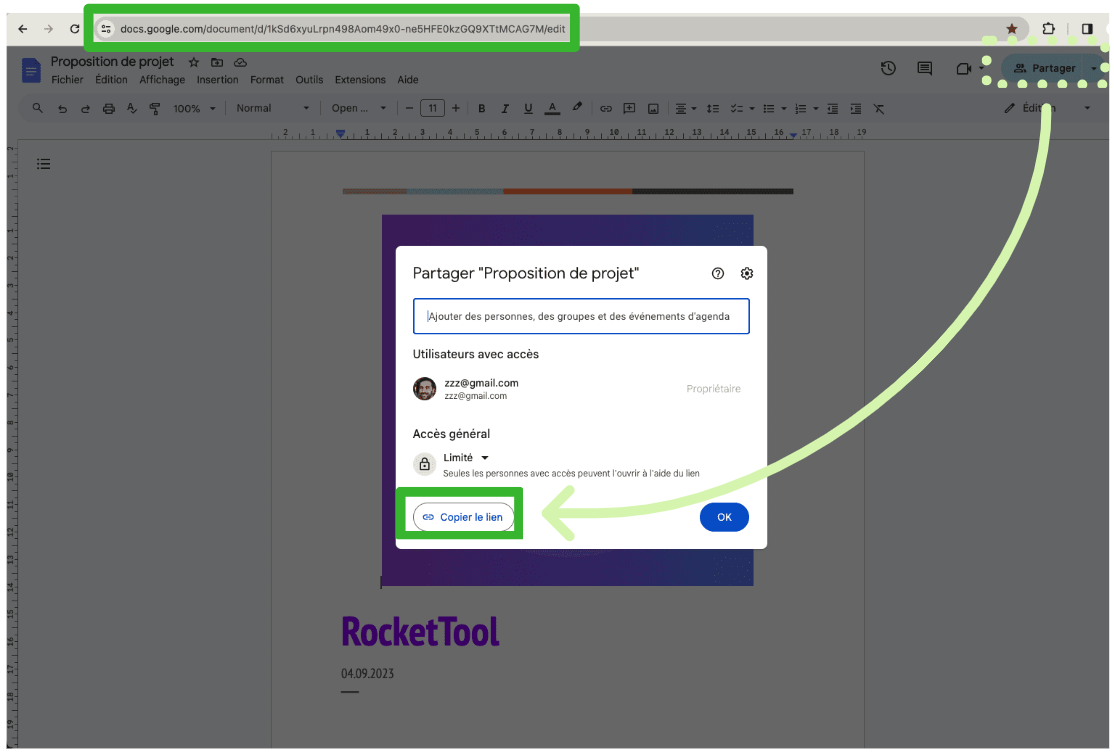
Task: Toggle italic formatting
Action: (505, 108)
